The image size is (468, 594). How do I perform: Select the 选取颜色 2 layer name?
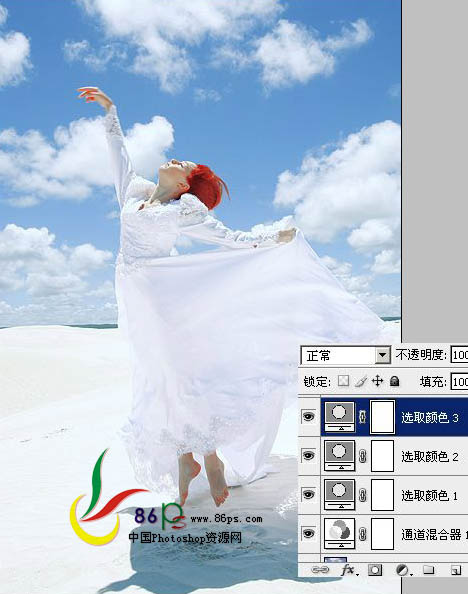pyautogui.click(x=430, y=456)
